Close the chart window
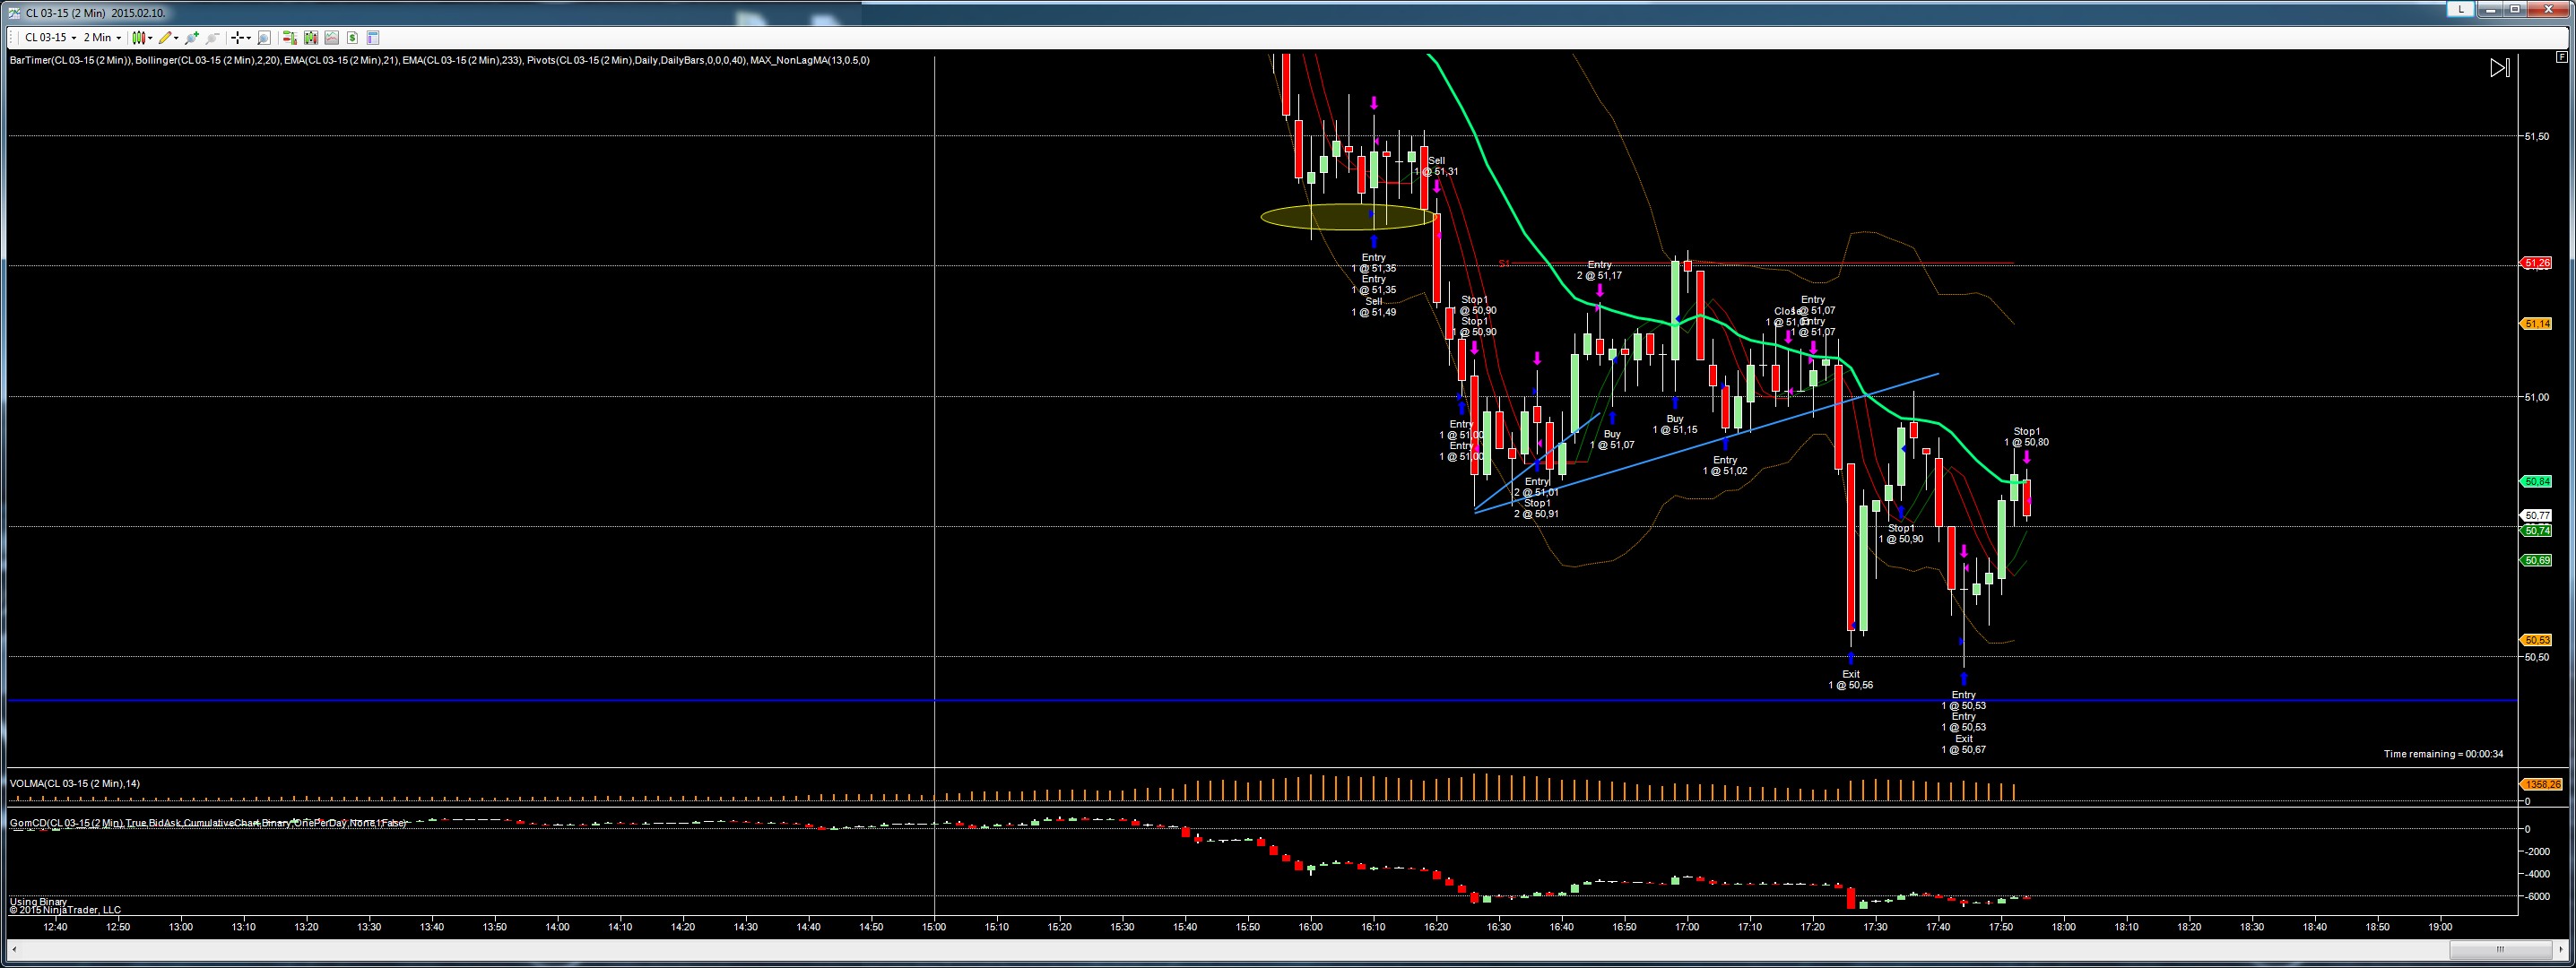 point(2548,9)
